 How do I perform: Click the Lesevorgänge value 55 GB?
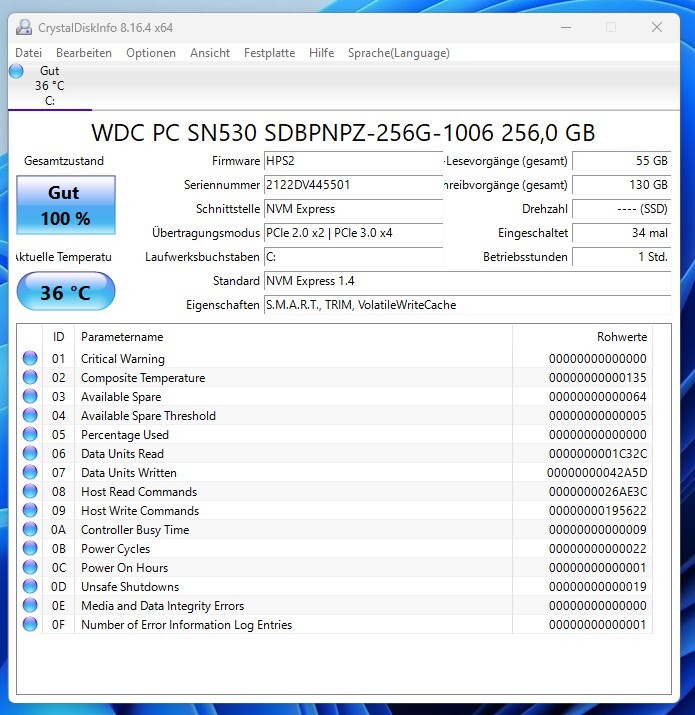point(622,161)
